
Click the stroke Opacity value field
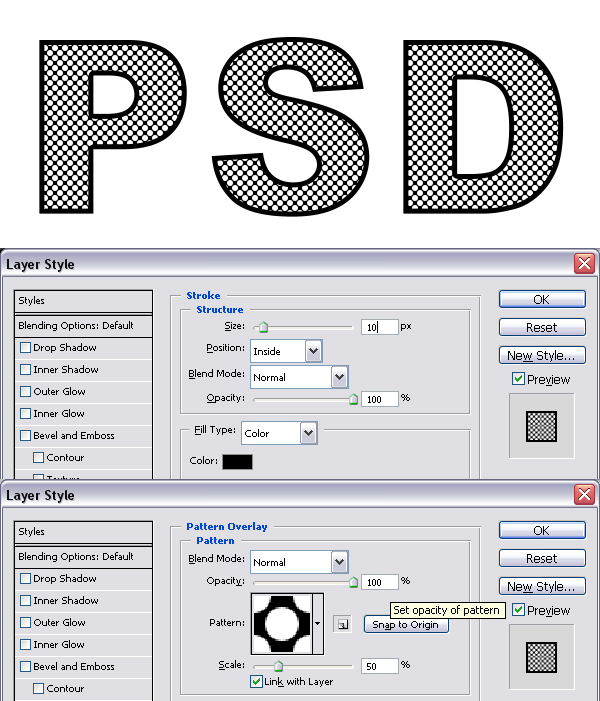point(380,399)
